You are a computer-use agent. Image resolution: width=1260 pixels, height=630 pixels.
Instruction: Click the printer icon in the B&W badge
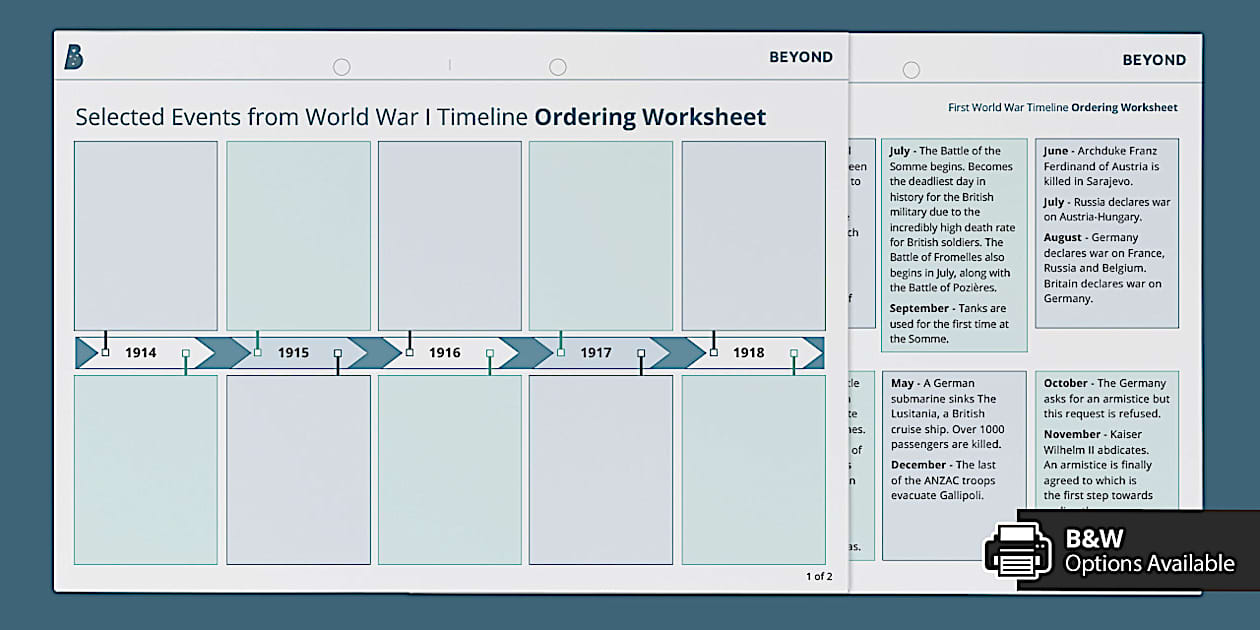coord(1021,549)
